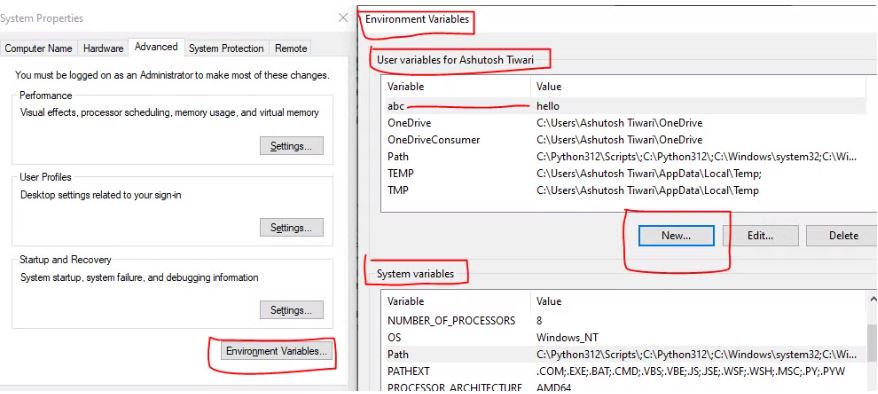The height and width of the screenshot is (394, 878).
Task: Select the OneDriveConsumer variable row
Action: pyautogui.click(x=624, y=140)
